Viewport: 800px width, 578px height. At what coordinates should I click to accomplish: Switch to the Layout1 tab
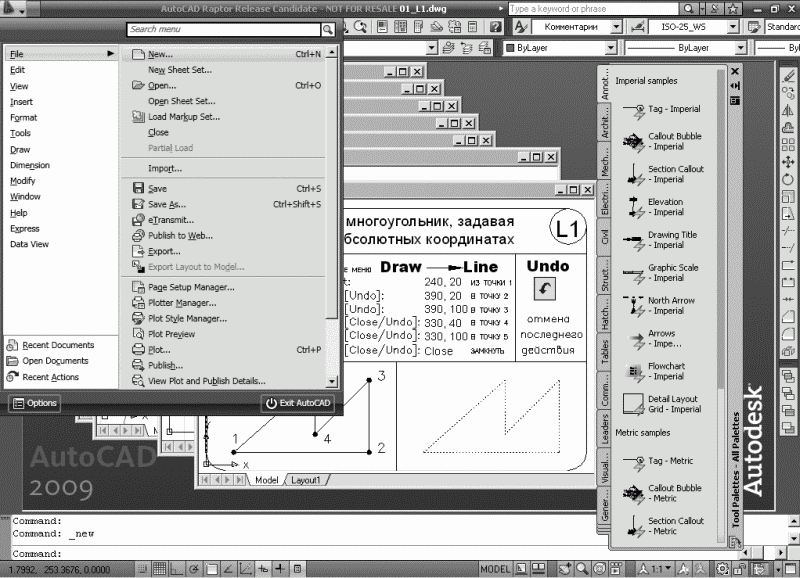pyautogui.click(x=306, y=480)
